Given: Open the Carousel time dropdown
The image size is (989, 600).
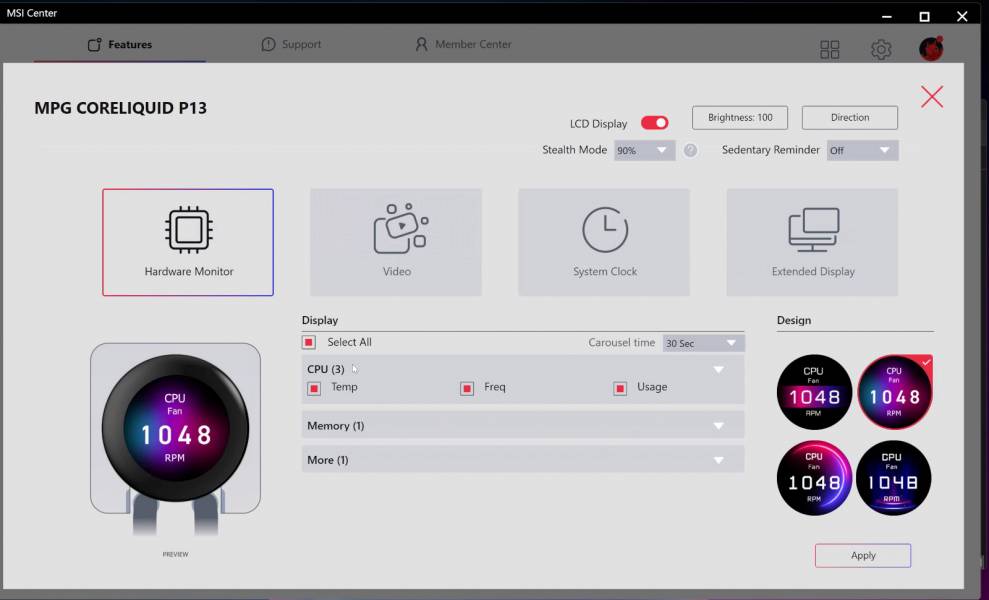Looking at the screenshot, I should pyautogui.click(x=703, y=343).
